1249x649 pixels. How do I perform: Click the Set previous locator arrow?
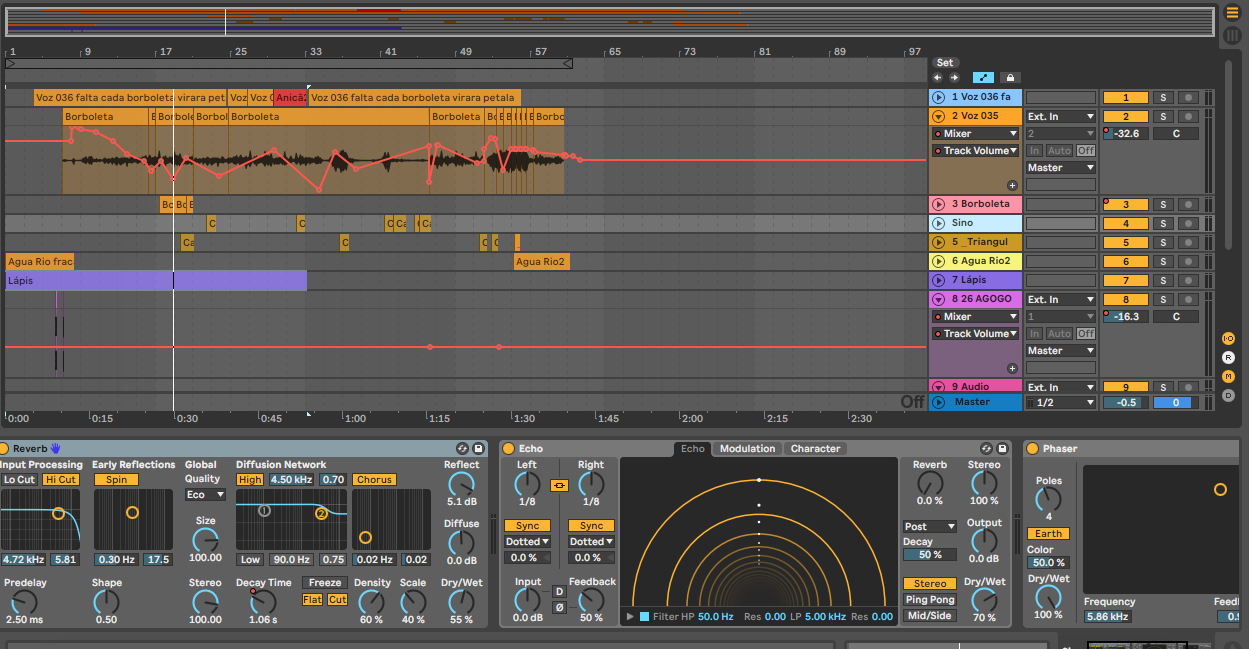938,77
